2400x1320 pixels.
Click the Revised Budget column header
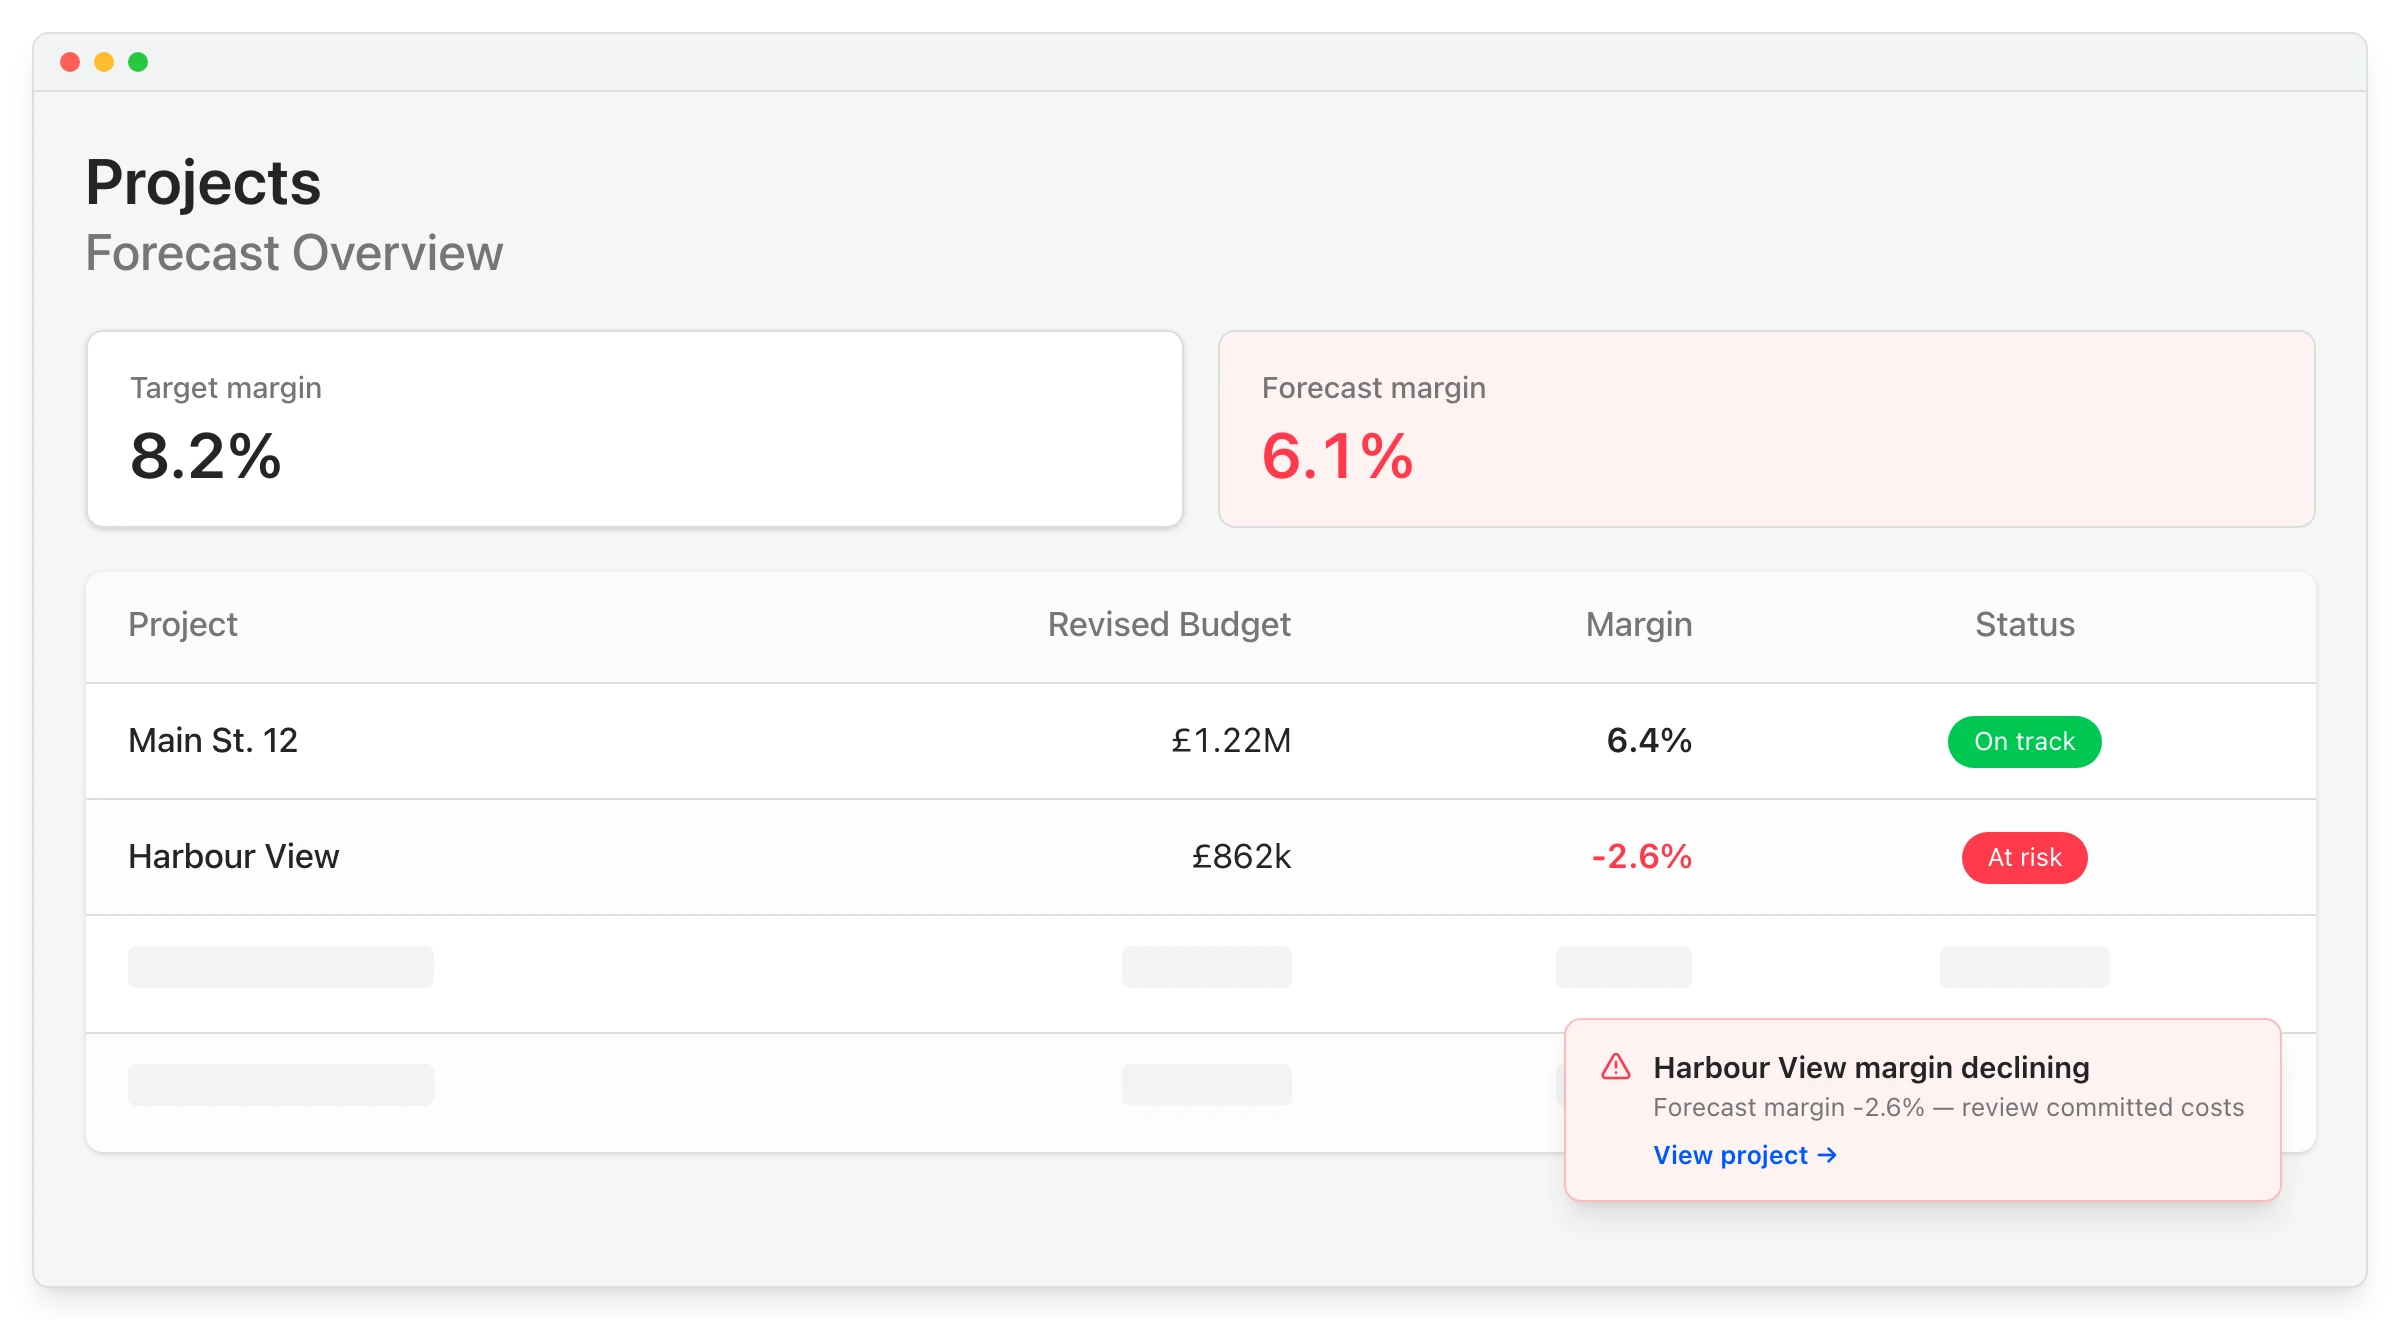pos(1169,625)
